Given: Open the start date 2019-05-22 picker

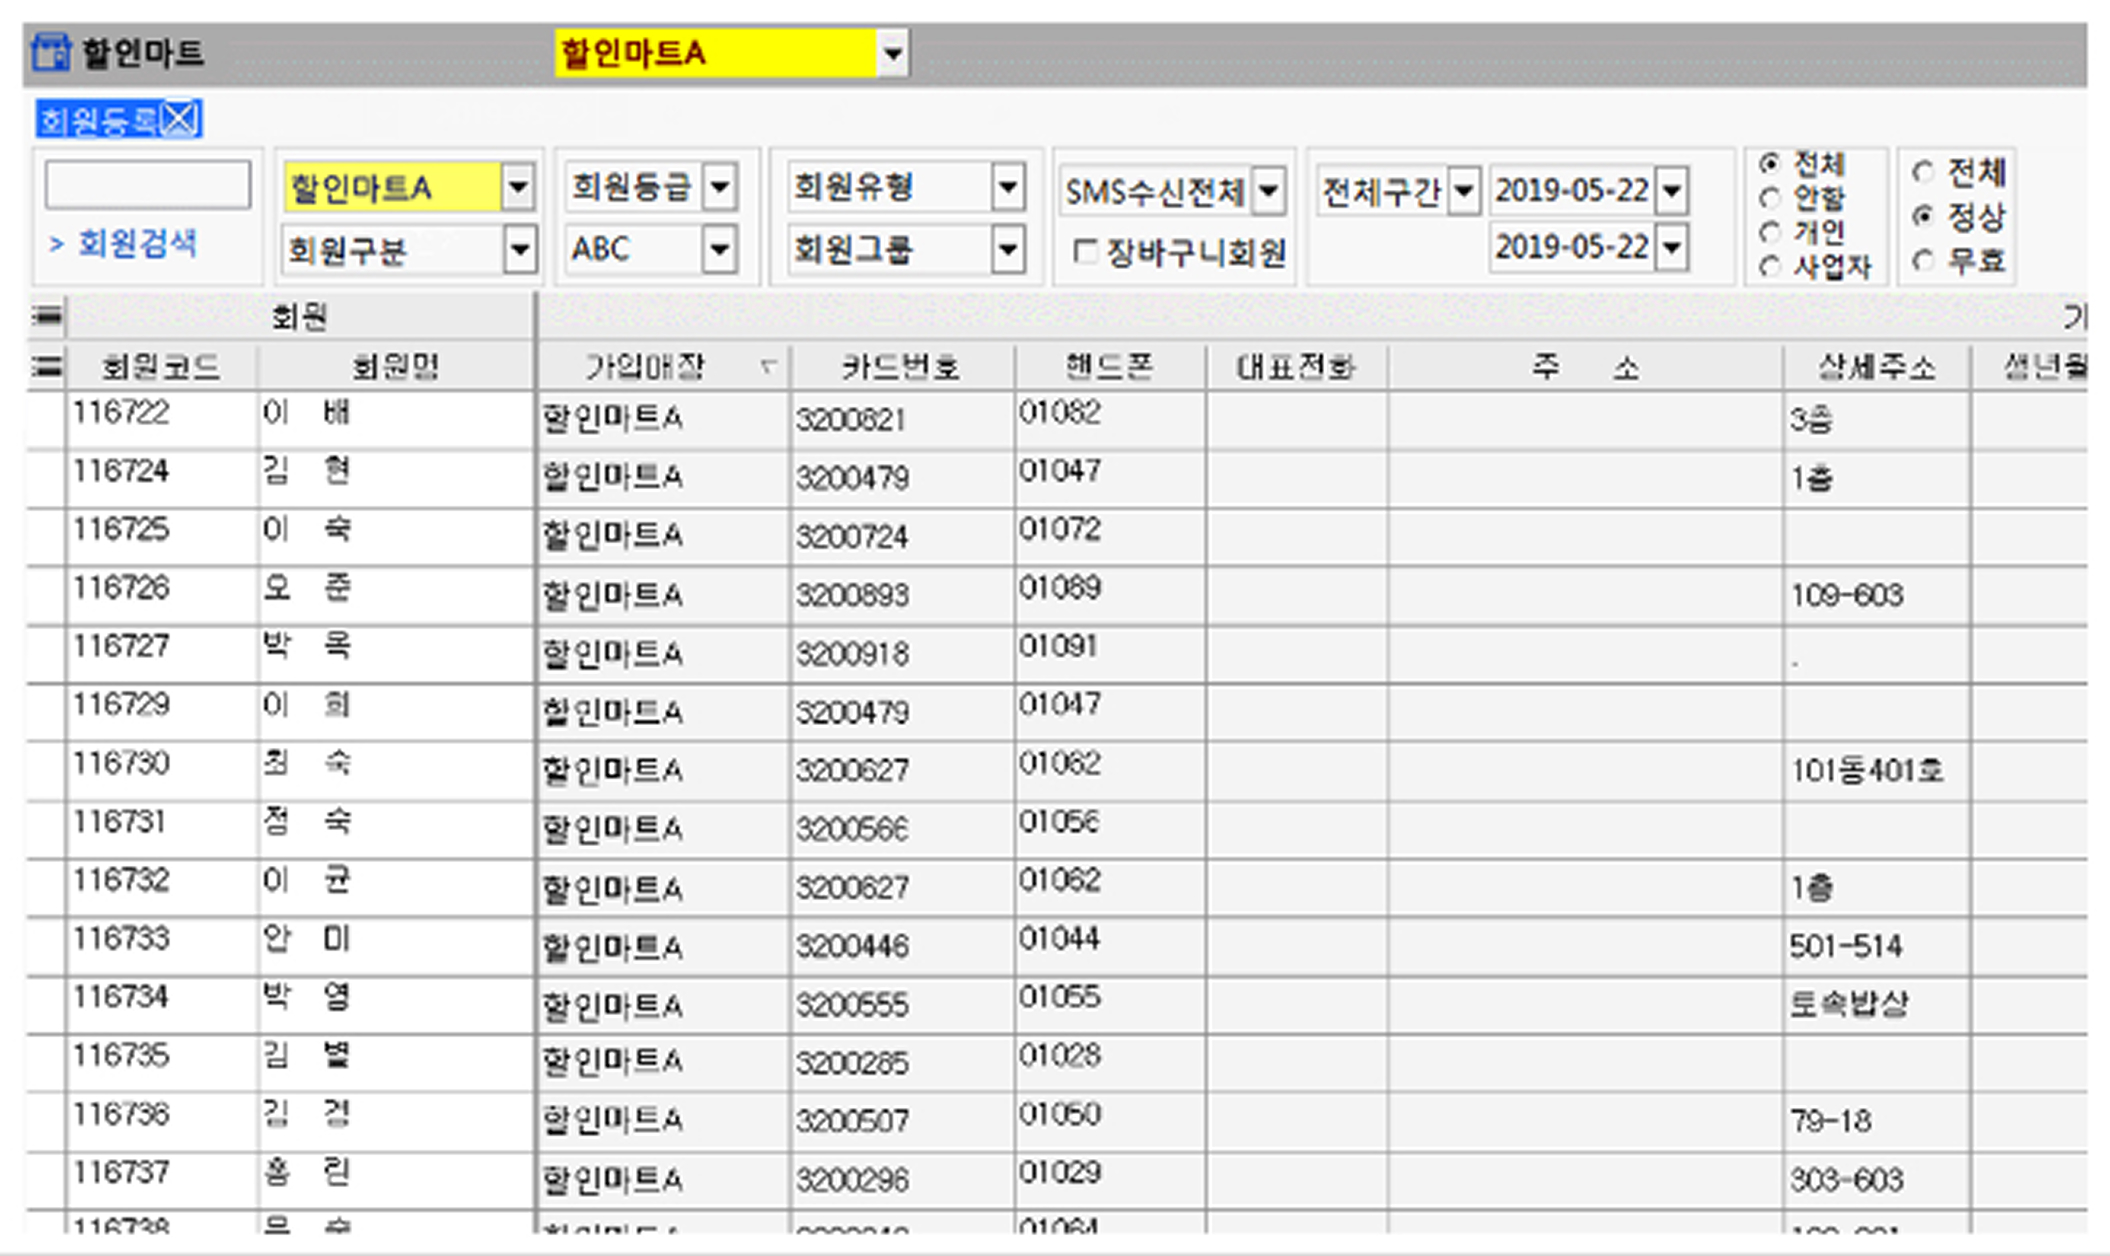Looking at the screenshot, I should coord(1672,190).
